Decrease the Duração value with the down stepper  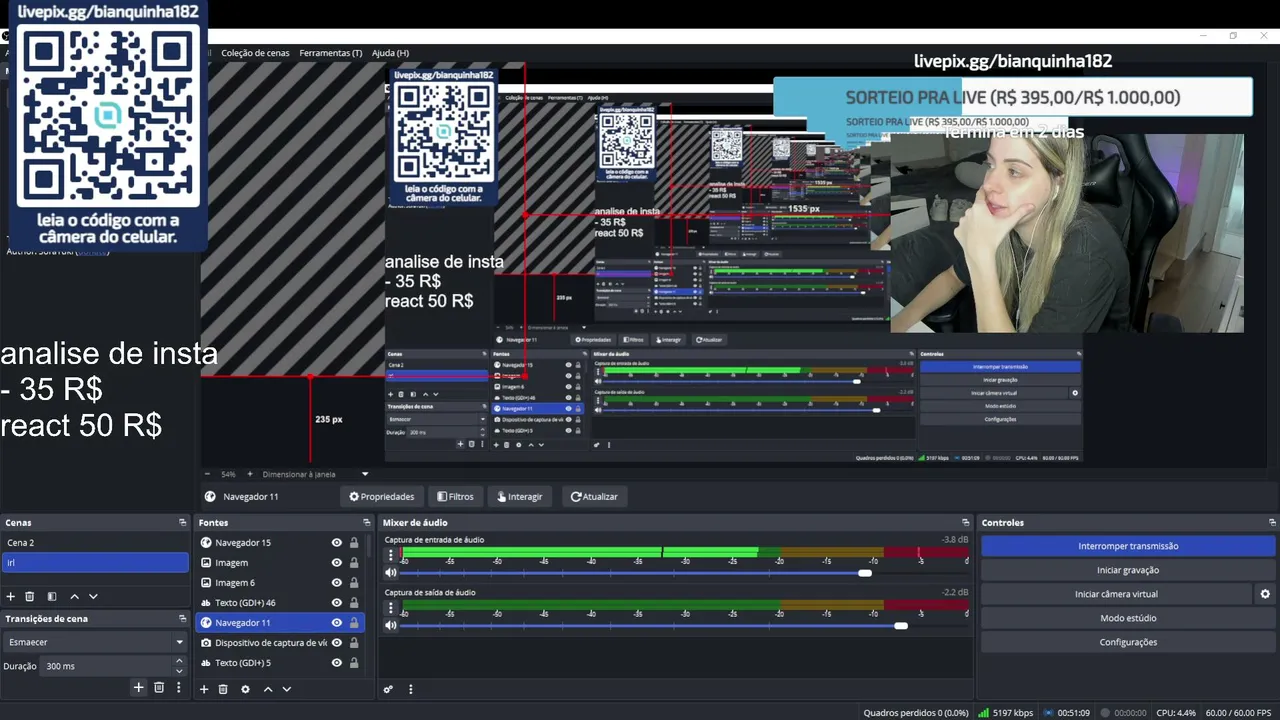[x=180, y=670]
